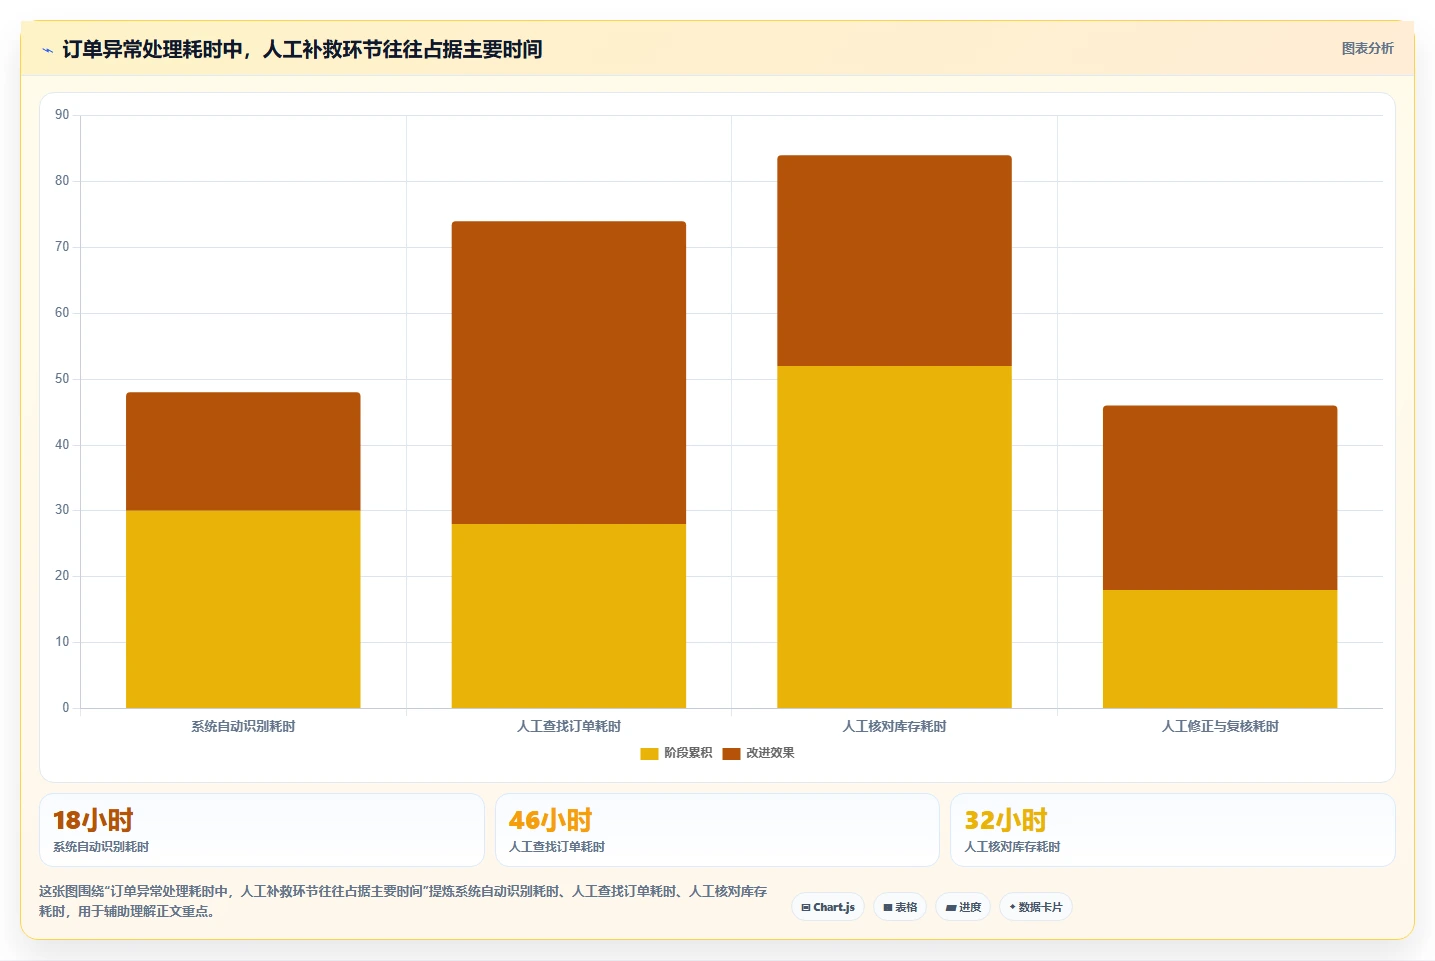The width and height of the screenshot is (1435, 961).
Task: Click the yellow segment of 人工查找订单耗时 bar
Action: coord(569,616)
